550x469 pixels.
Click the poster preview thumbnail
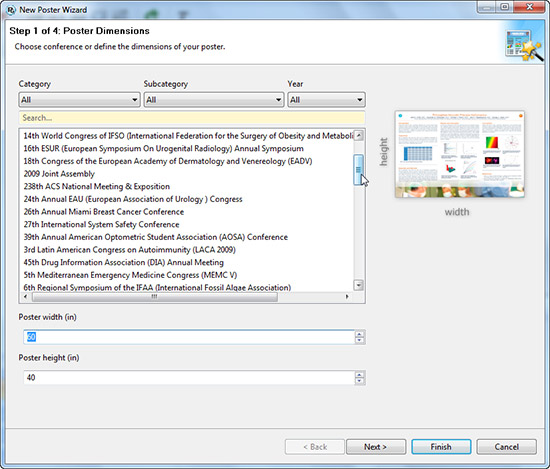pyautogui.click(x=460, y=154)
